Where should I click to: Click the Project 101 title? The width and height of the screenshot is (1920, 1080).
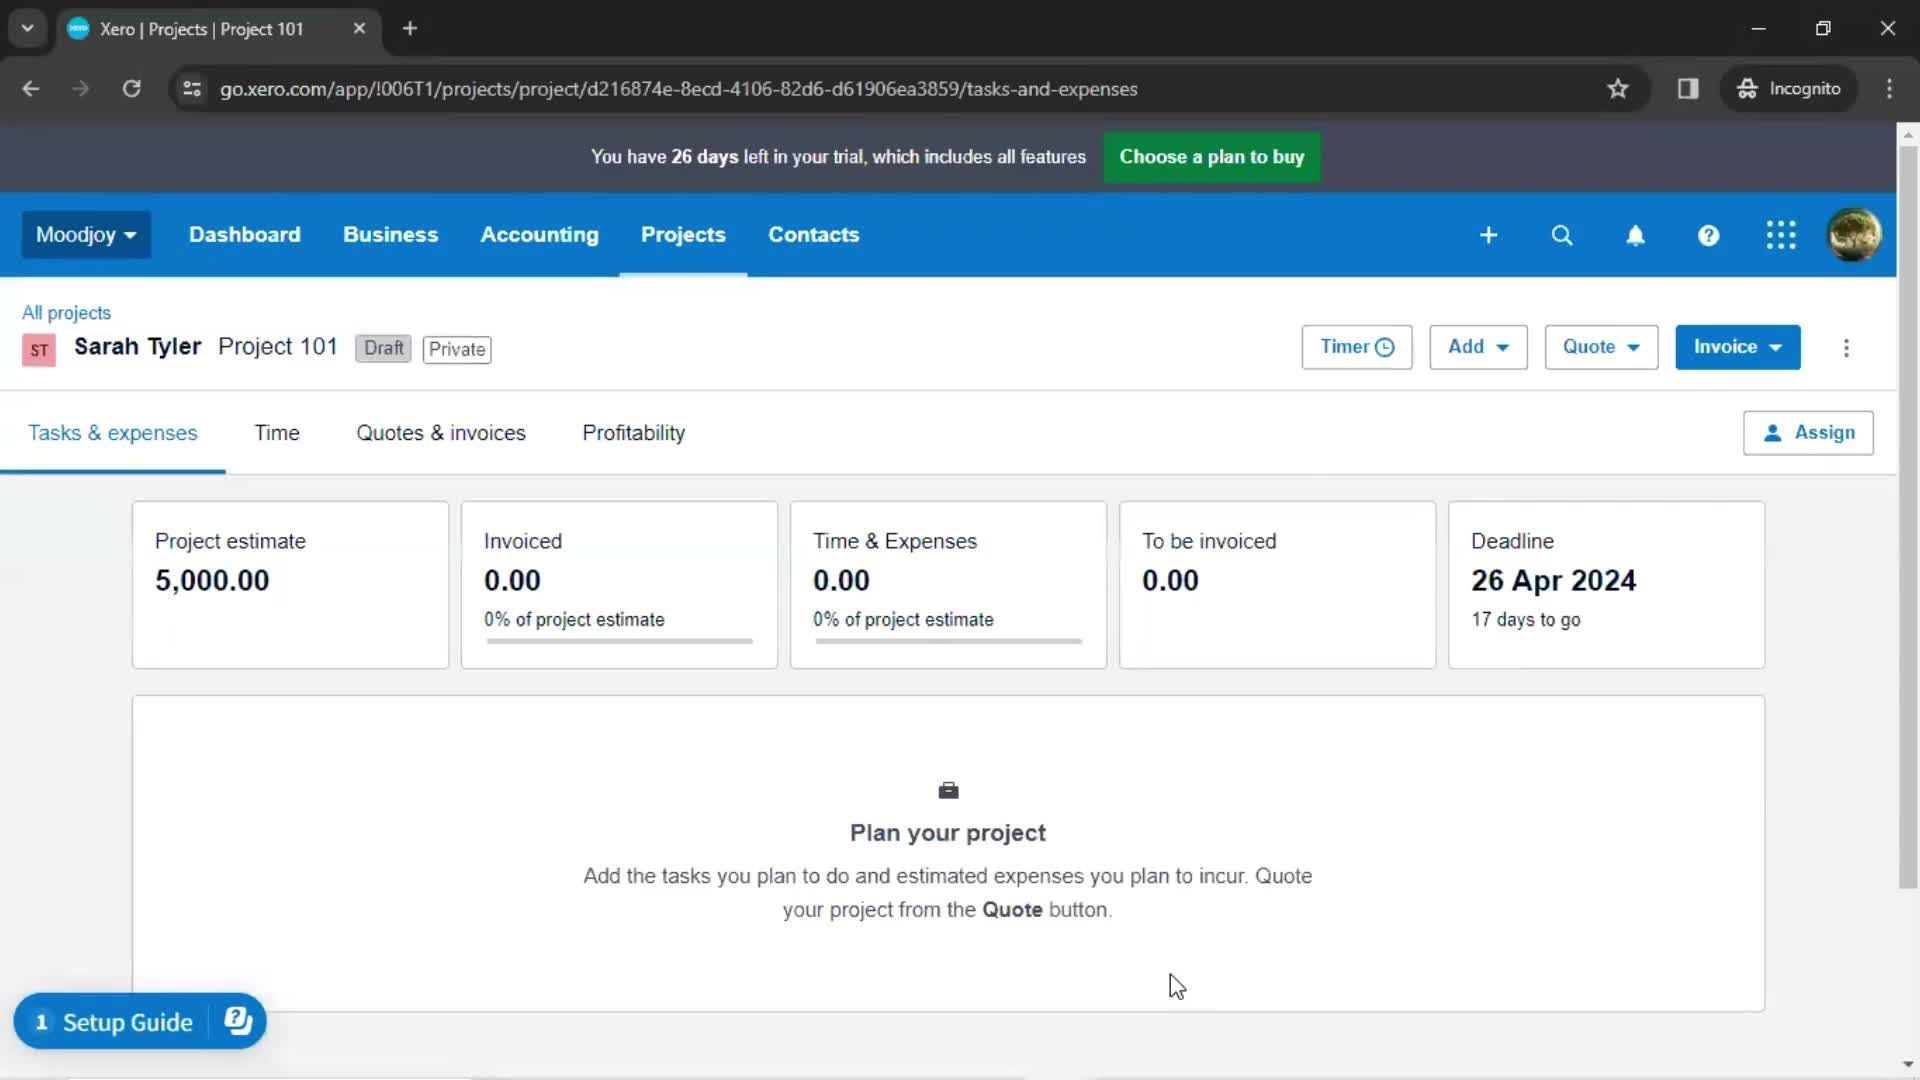pyautogui.click(x=278, y=347)
